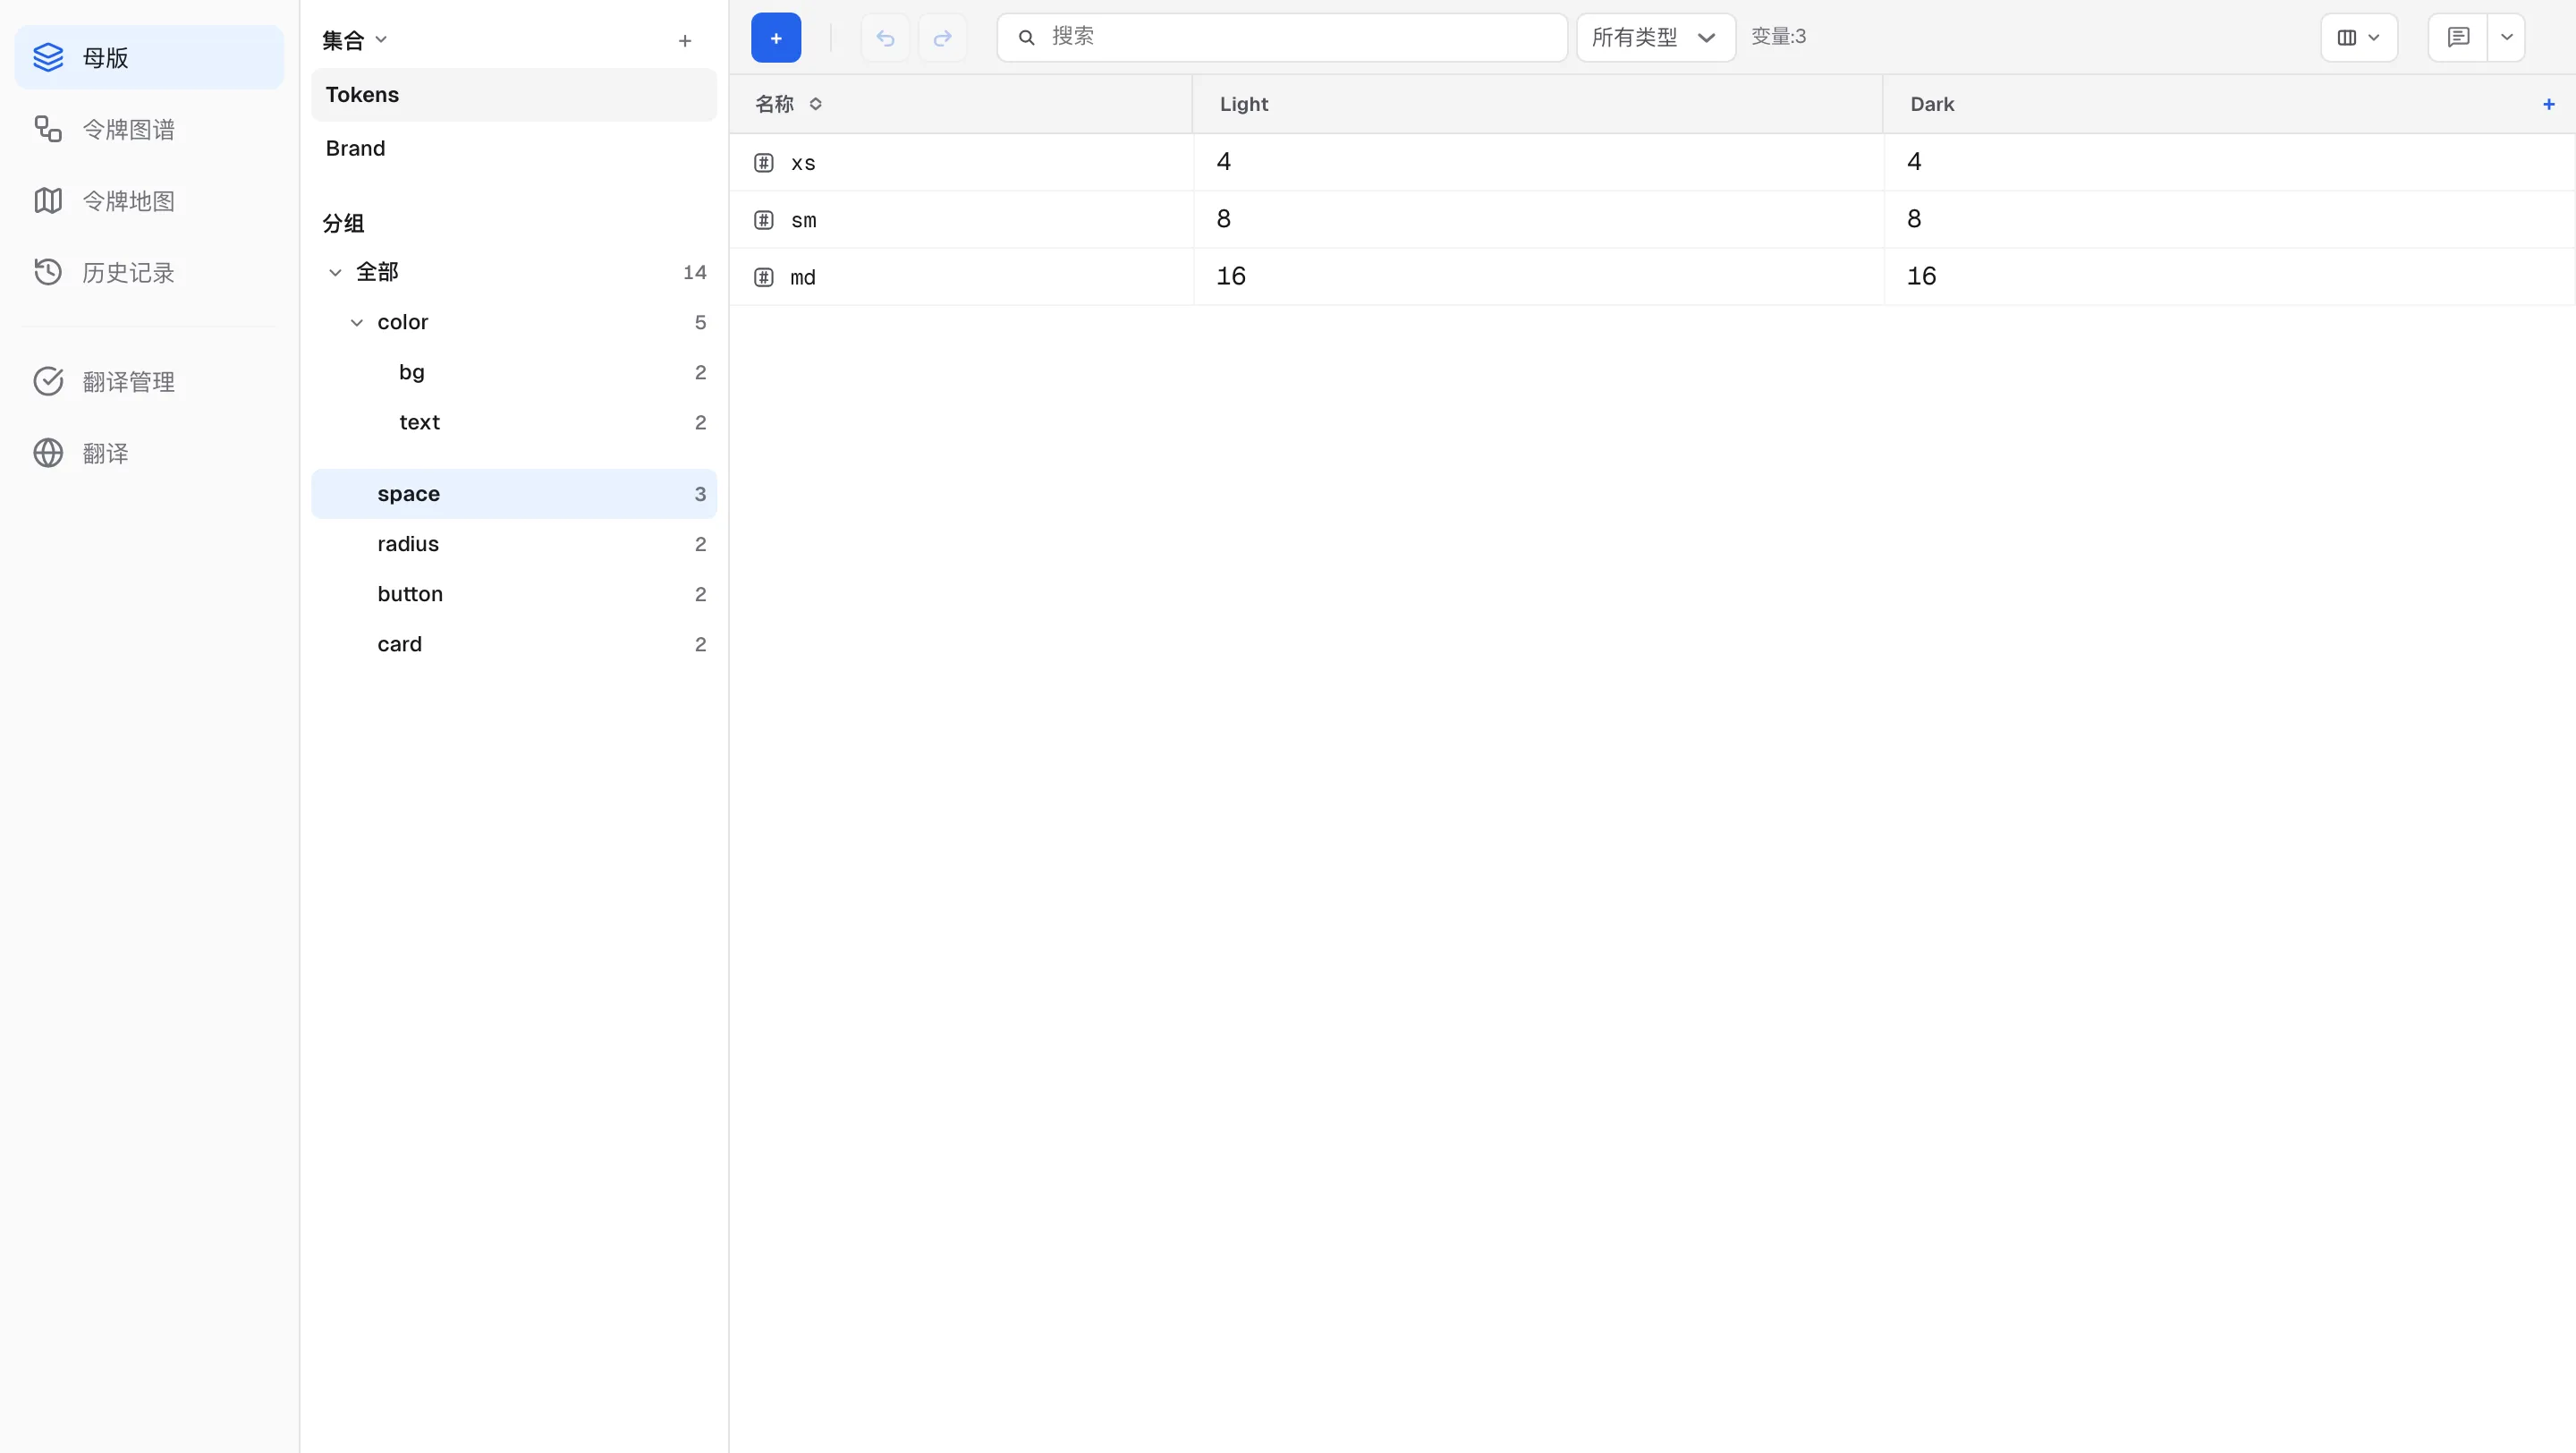Image resolution: width=2576 pixels, height=1453 pixels.
Task: Go to 令牌地图 view
Action: (x=149, y=201)
